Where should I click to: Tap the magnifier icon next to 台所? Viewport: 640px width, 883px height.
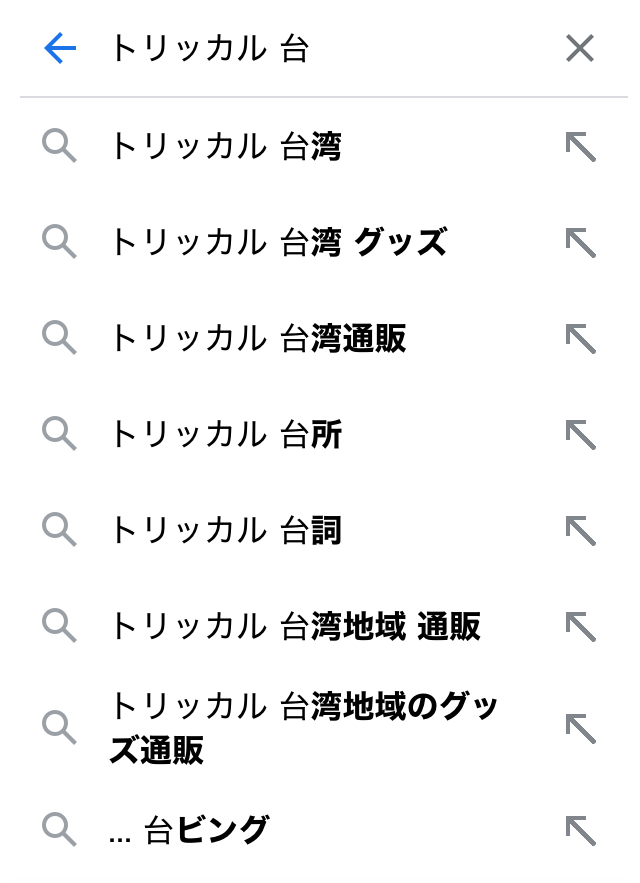[x=59, y=435]
